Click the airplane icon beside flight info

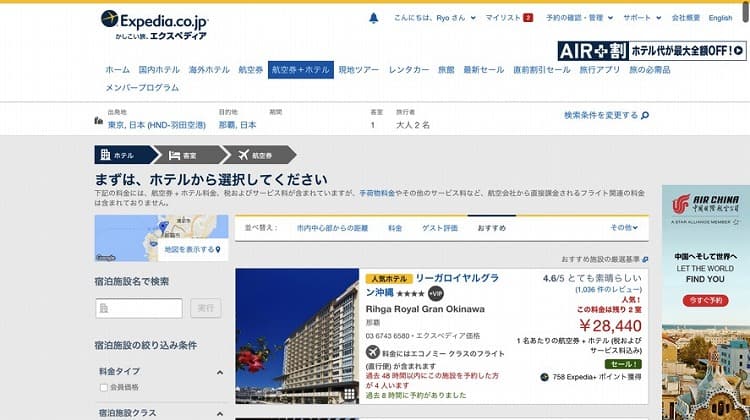pyautogui.click(x=373, y=353)
